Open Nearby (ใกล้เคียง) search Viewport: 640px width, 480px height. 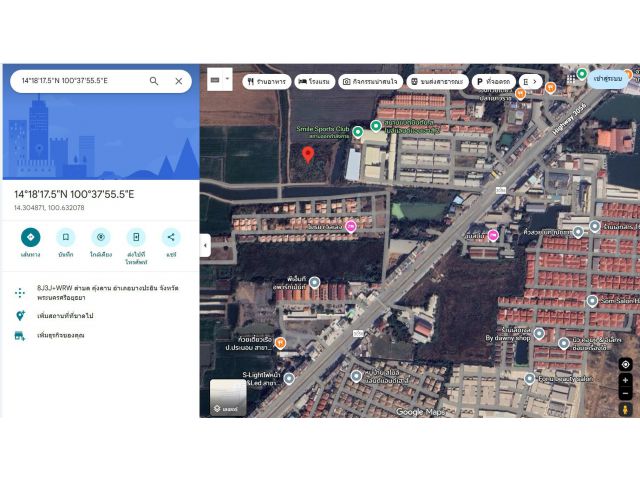[x=100, y=237]
